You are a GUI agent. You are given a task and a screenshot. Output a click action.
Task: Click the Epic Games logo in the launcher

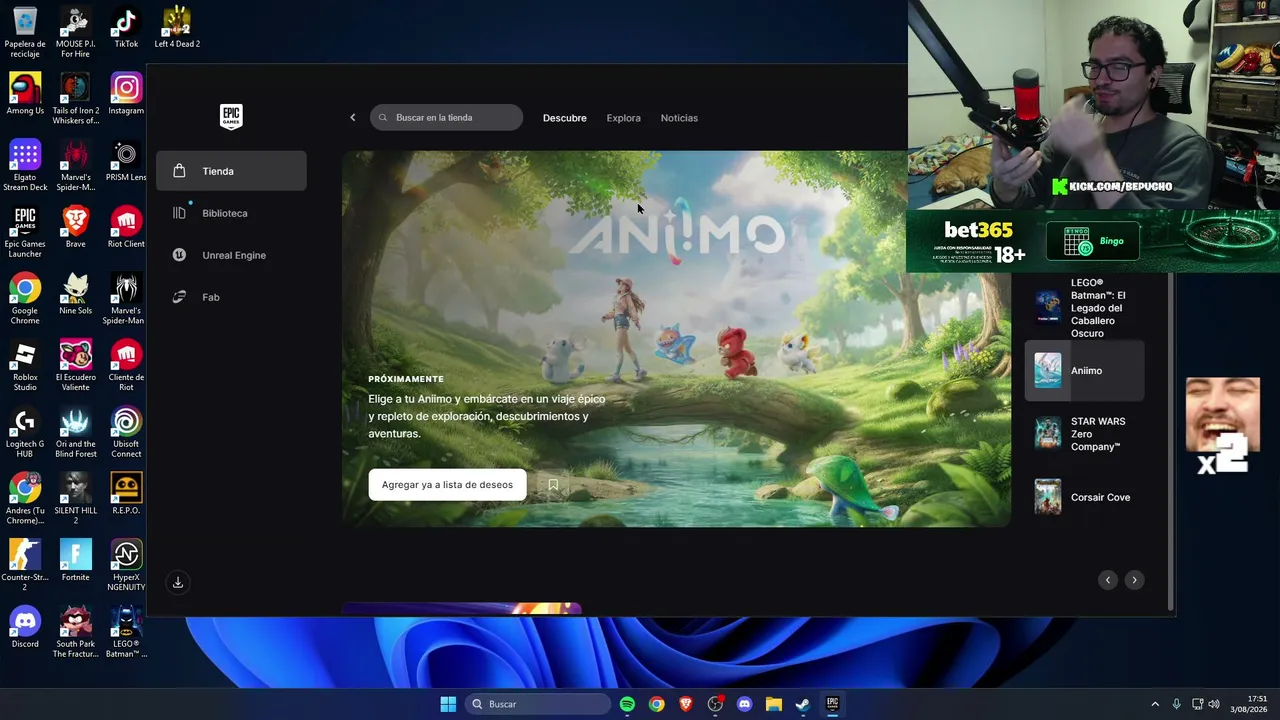click(x=231, y=117)
